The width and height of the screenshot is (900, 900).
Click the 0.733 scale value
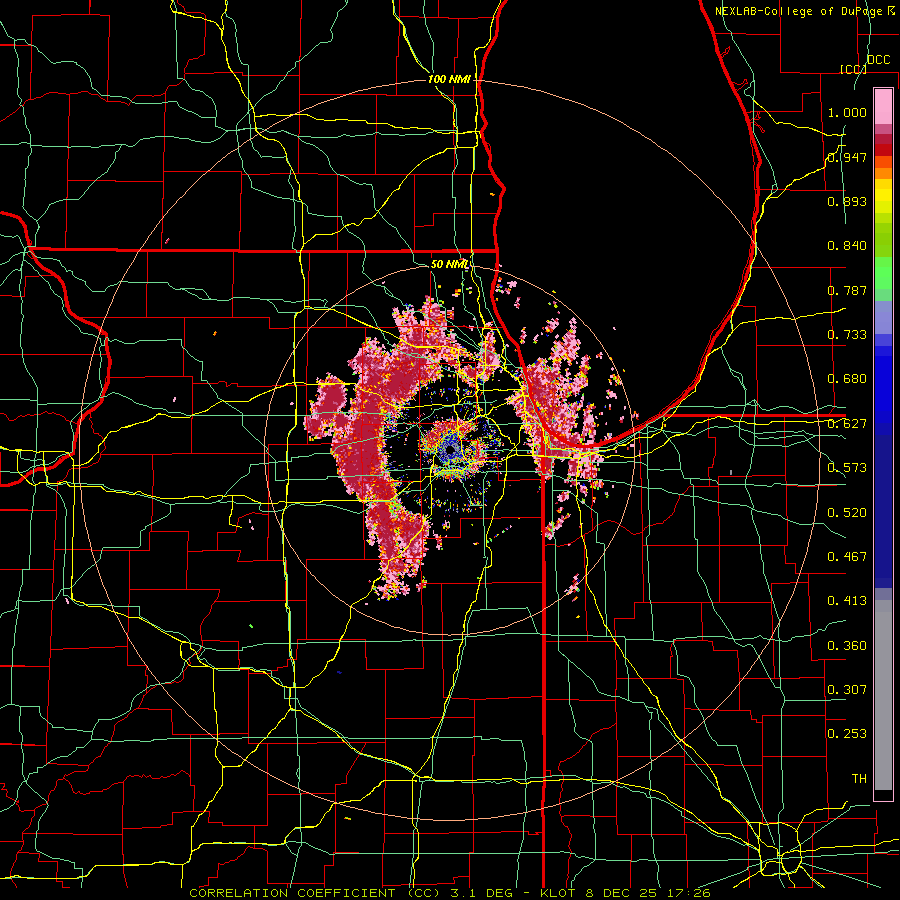pyautogui.click(x=847, y=335)
